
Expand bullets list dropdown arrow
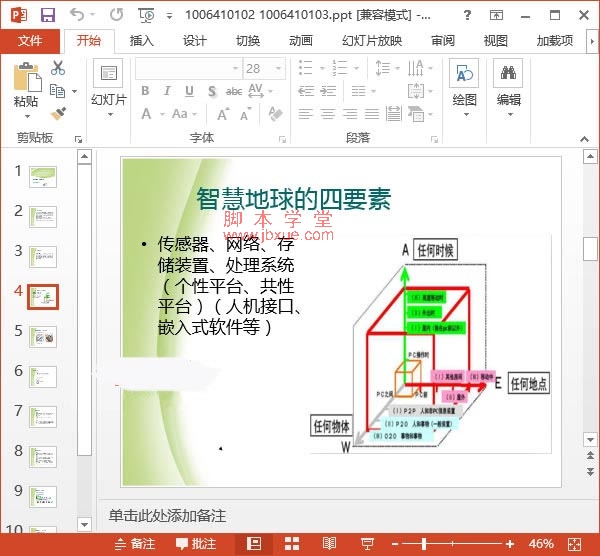coord(322,68)
